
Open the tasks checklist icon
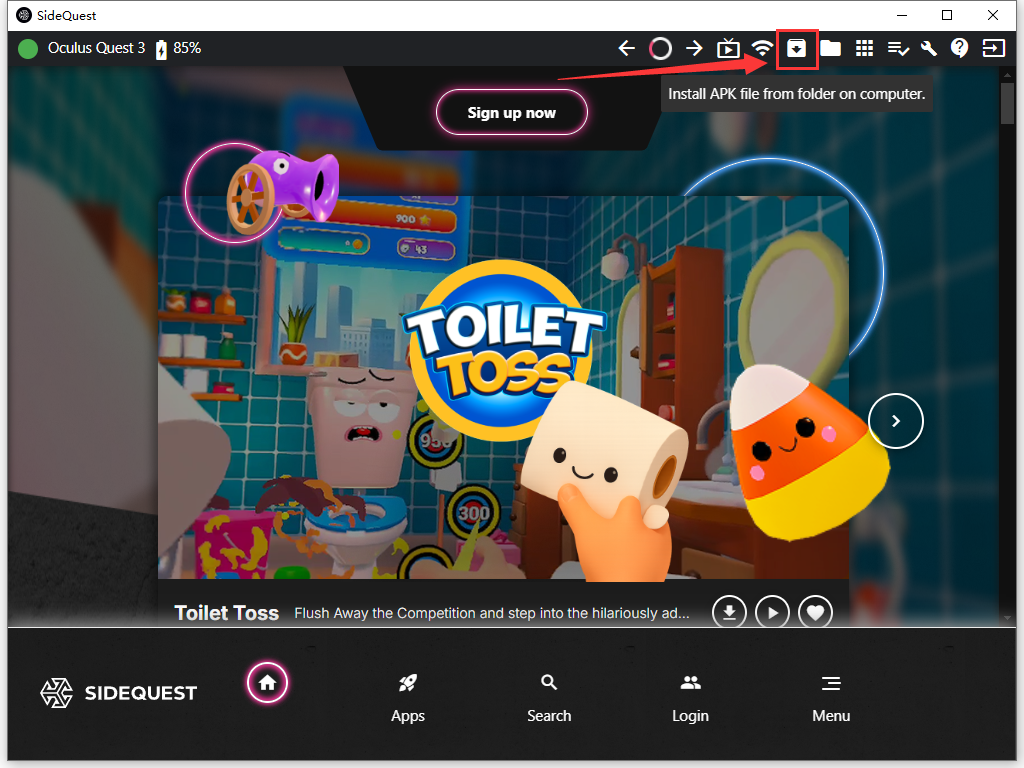tap(897, 48)
